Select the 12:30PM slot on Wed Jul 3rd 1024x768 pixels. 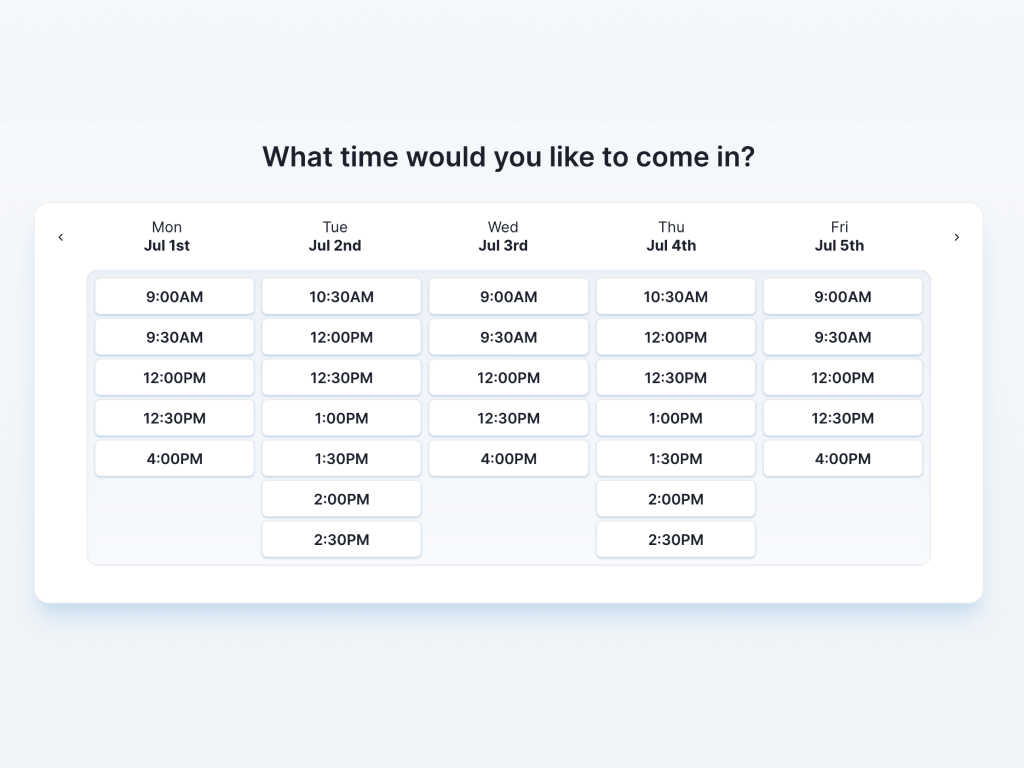508,418
